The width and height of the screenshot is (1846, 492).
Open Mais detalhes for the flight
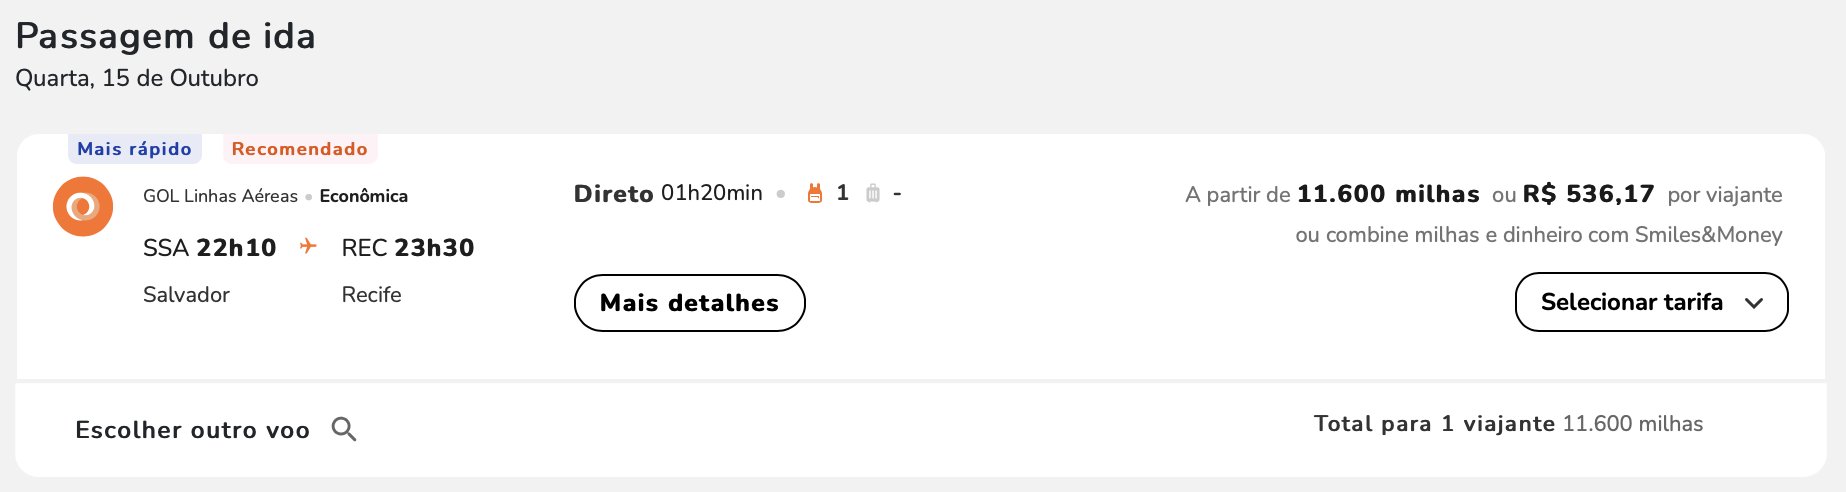[x=689, y=303]
